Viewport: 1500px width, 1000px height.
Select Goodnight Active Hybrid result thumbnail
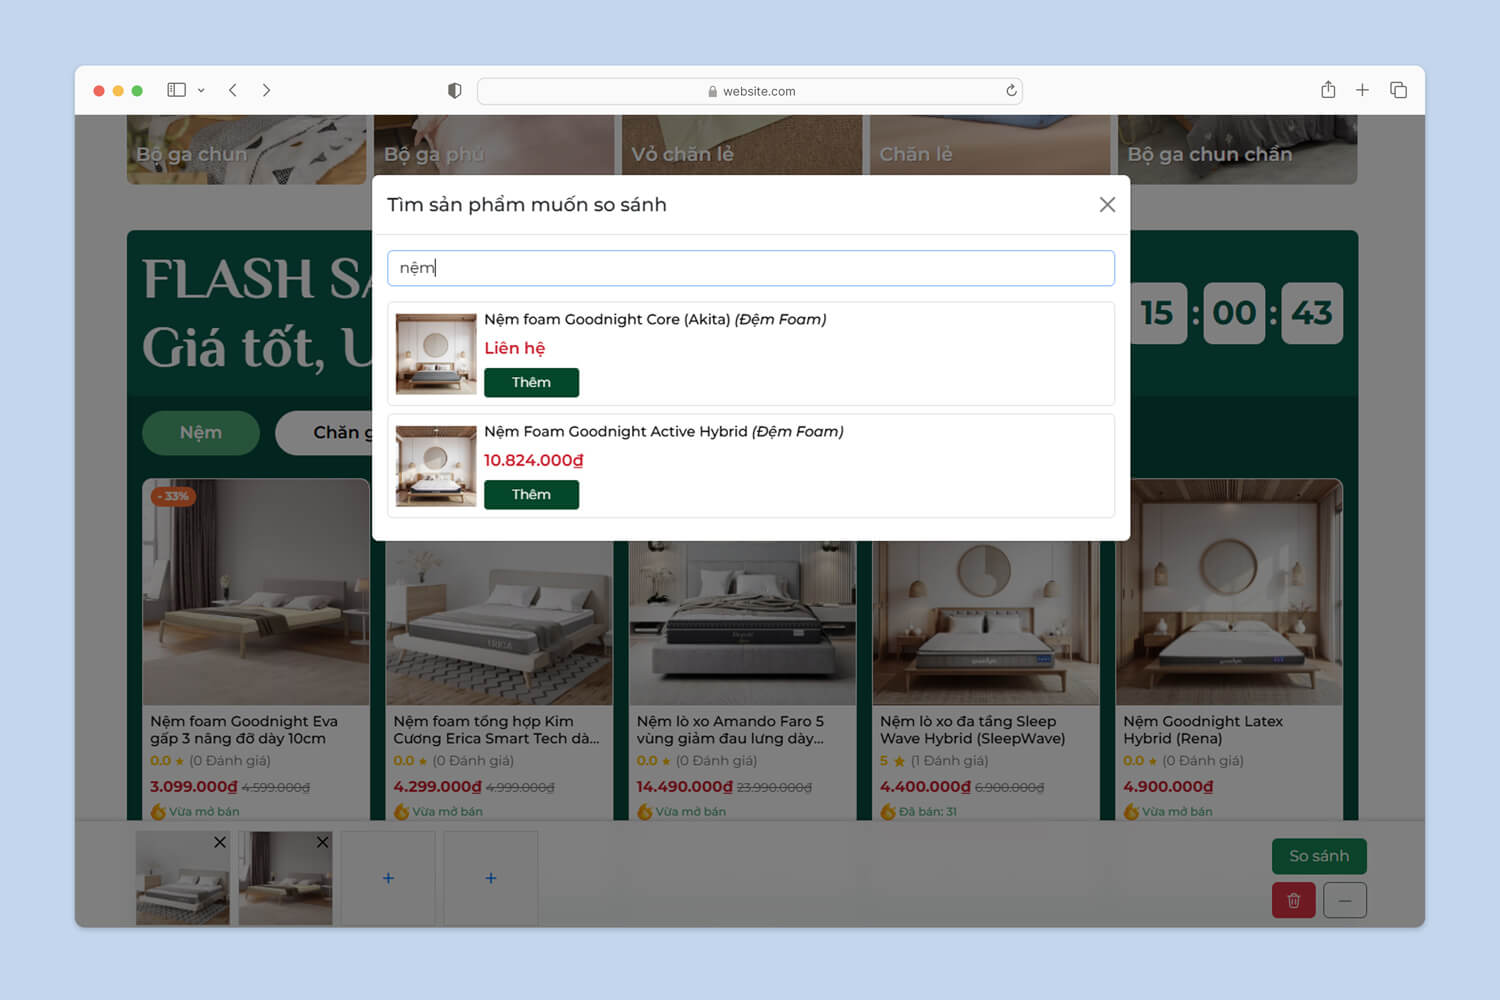(436, 466)
